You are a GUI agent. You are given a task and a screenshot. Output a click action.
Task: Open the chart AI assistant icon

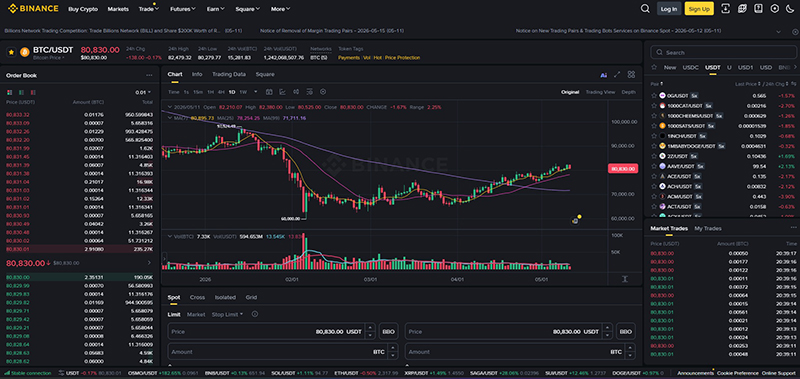tap(604, 75)
